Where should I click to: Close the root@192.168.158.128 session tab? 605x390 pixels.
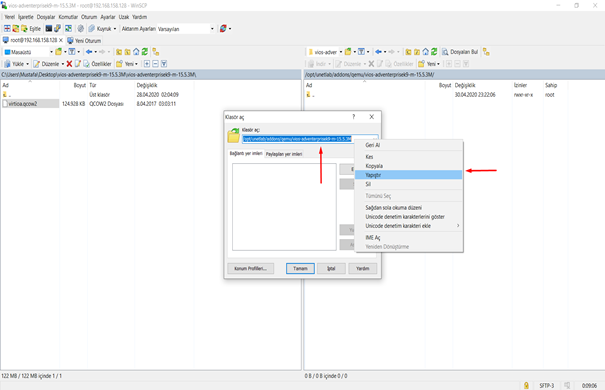pyautogui.click(x=61, y=40)
